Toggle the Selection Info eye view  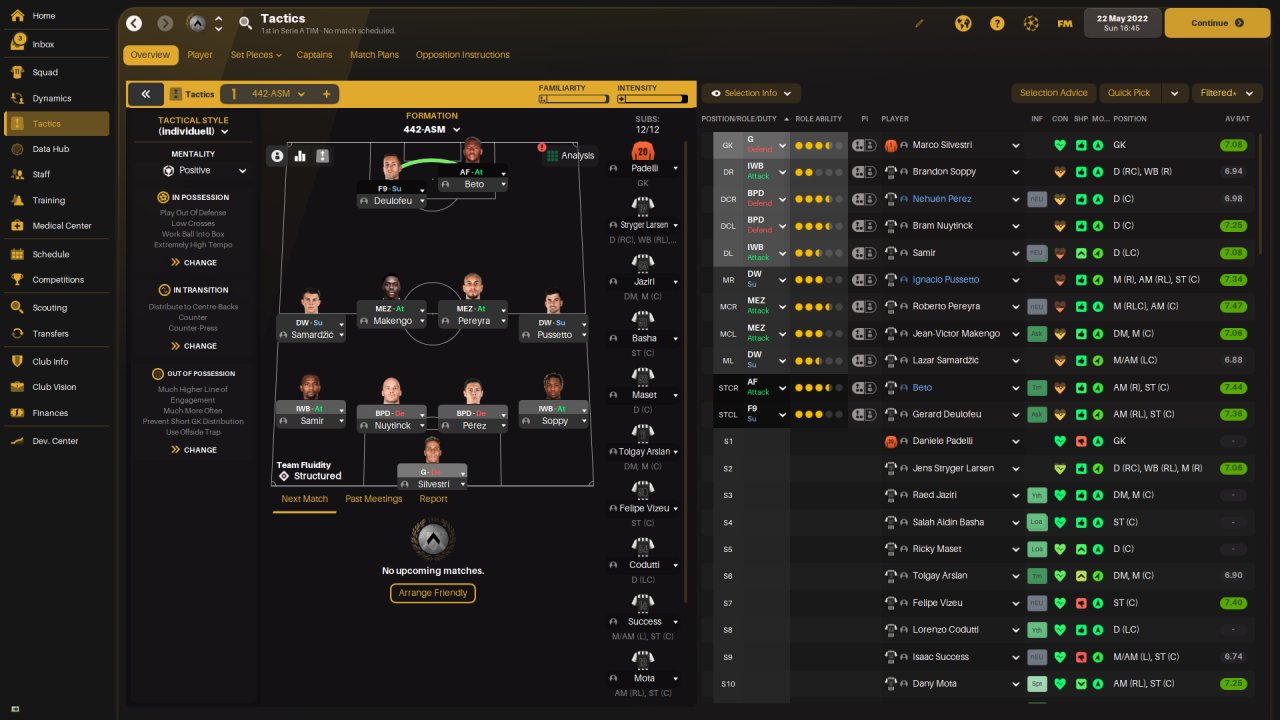[751, 93]
